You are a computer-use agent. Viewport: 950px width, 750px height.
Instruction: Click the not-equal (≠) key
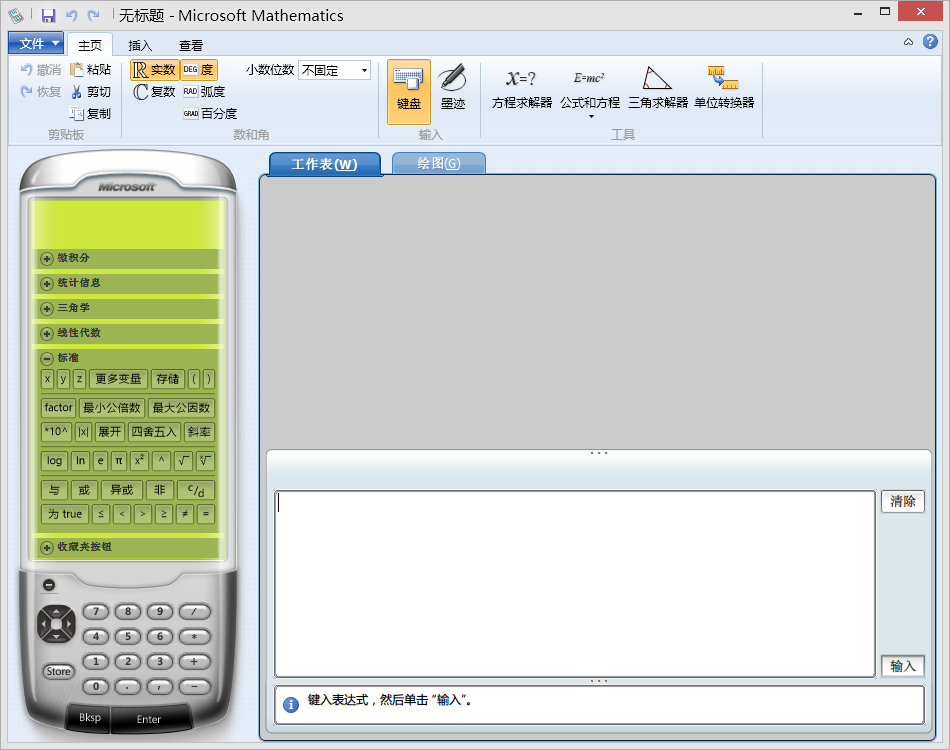tap(185, 514)
